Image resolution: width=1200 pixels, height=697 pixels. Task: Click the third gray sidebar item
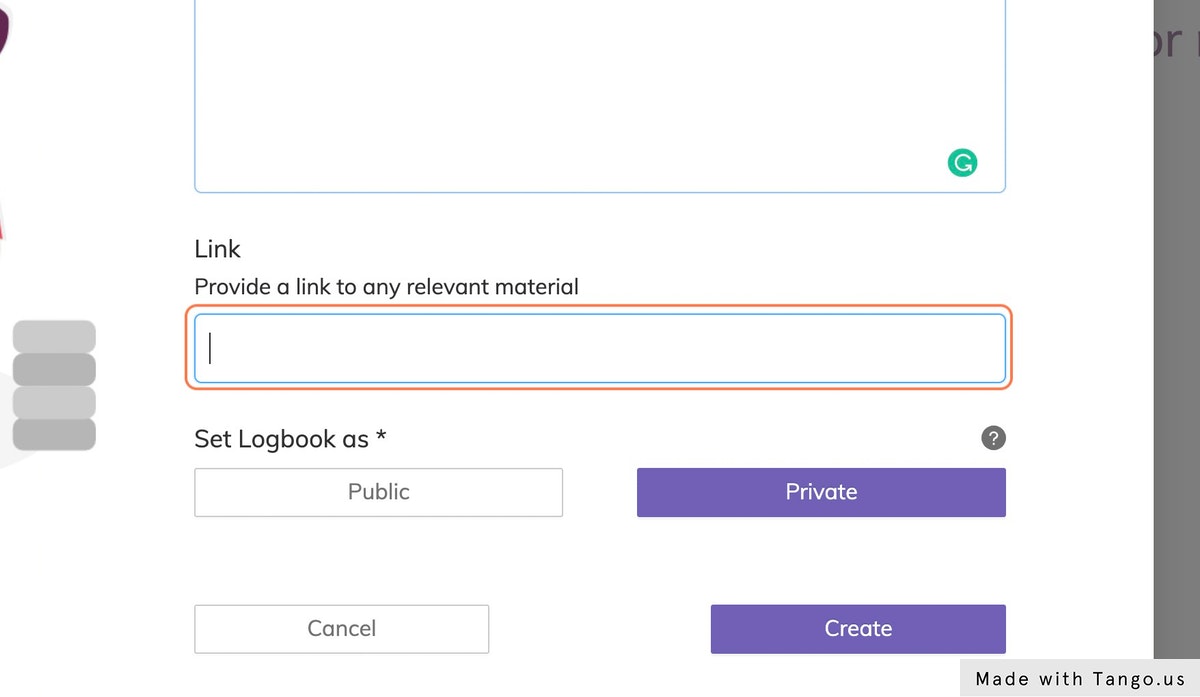tap(54, 402)
